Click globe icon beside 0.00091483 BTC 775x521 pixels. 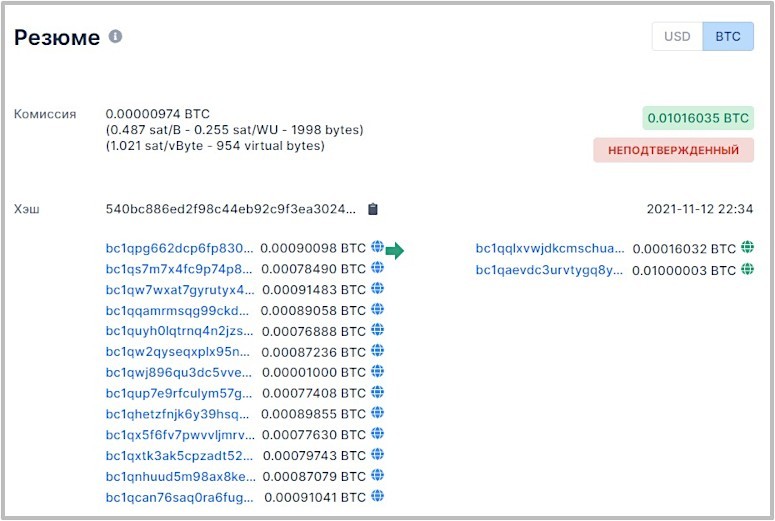coord(378,288)
